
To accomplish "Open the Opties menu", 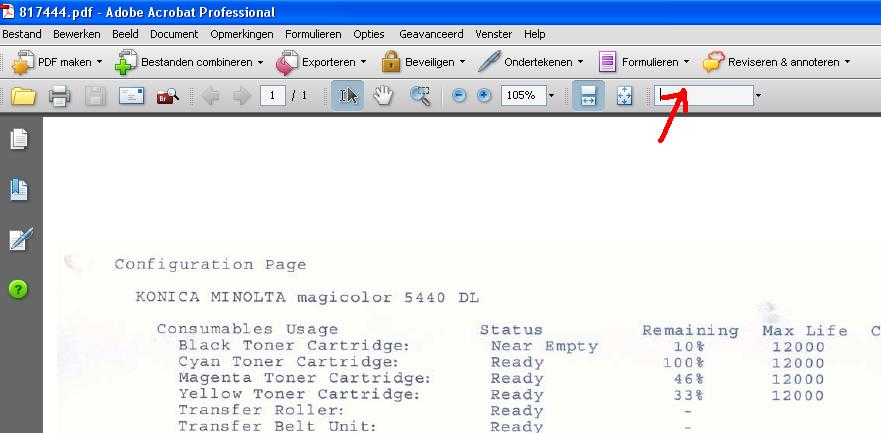I will 369,34.
